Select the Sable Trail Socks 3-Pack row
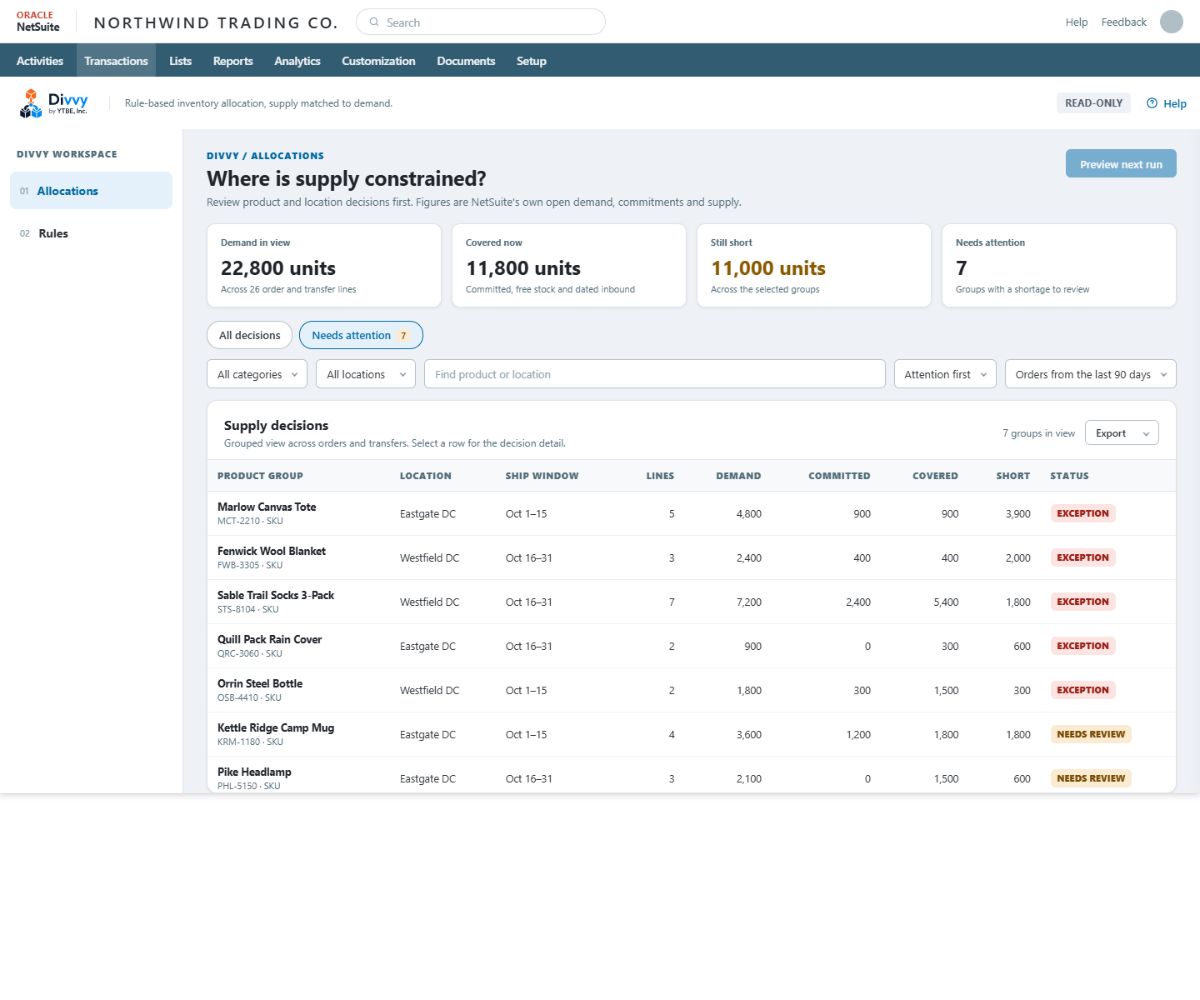1200x1000 pixels. pyautogui.click(x=691, y=602)
